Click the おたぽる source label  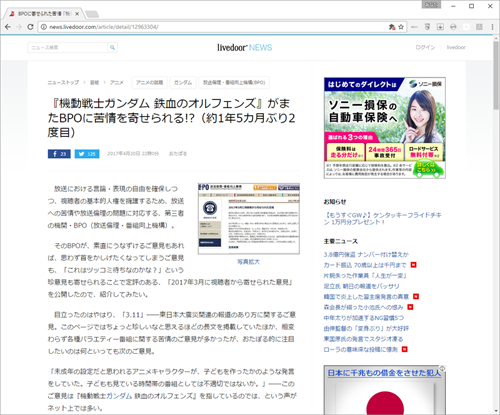(x=178, y=154)
